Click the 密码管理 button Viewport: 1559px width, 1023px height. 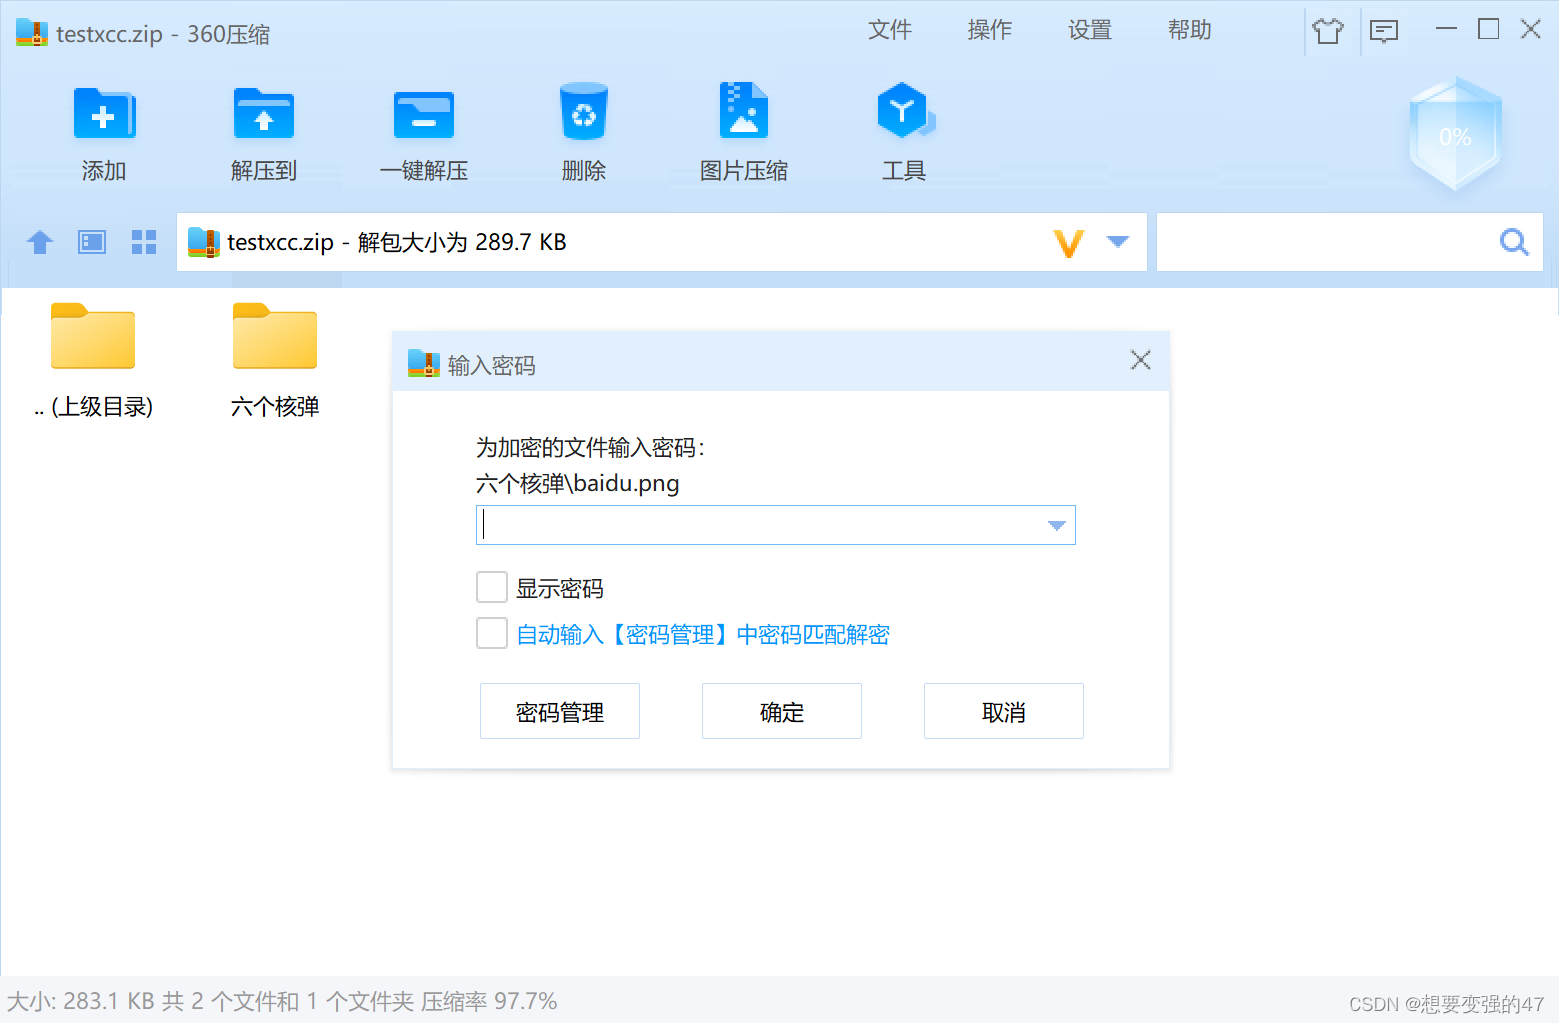(560, 711)
